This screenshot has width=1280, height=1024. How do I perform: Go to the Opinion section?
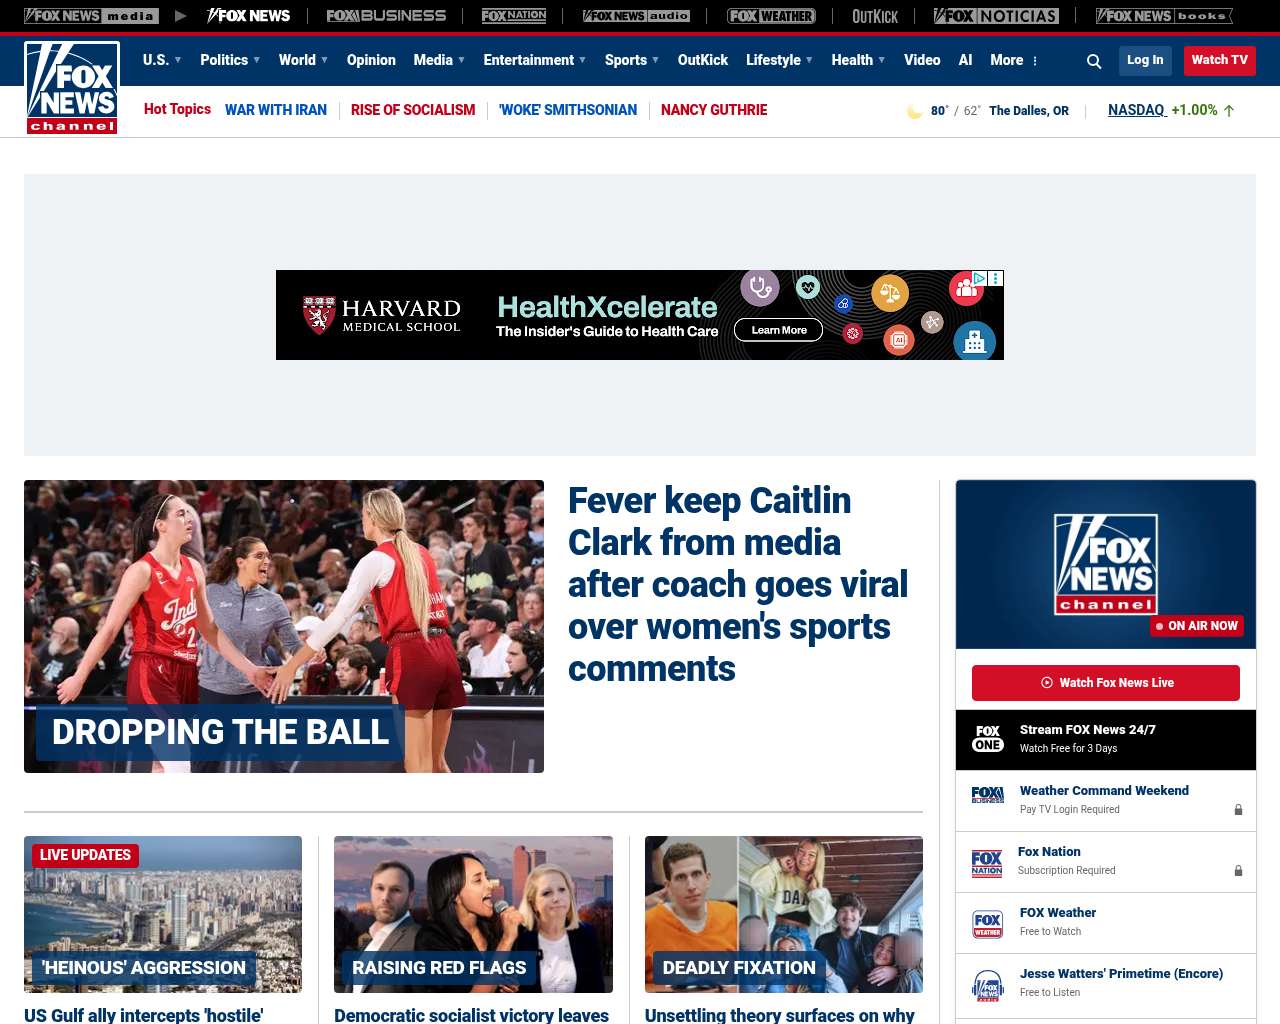point(371,60)
